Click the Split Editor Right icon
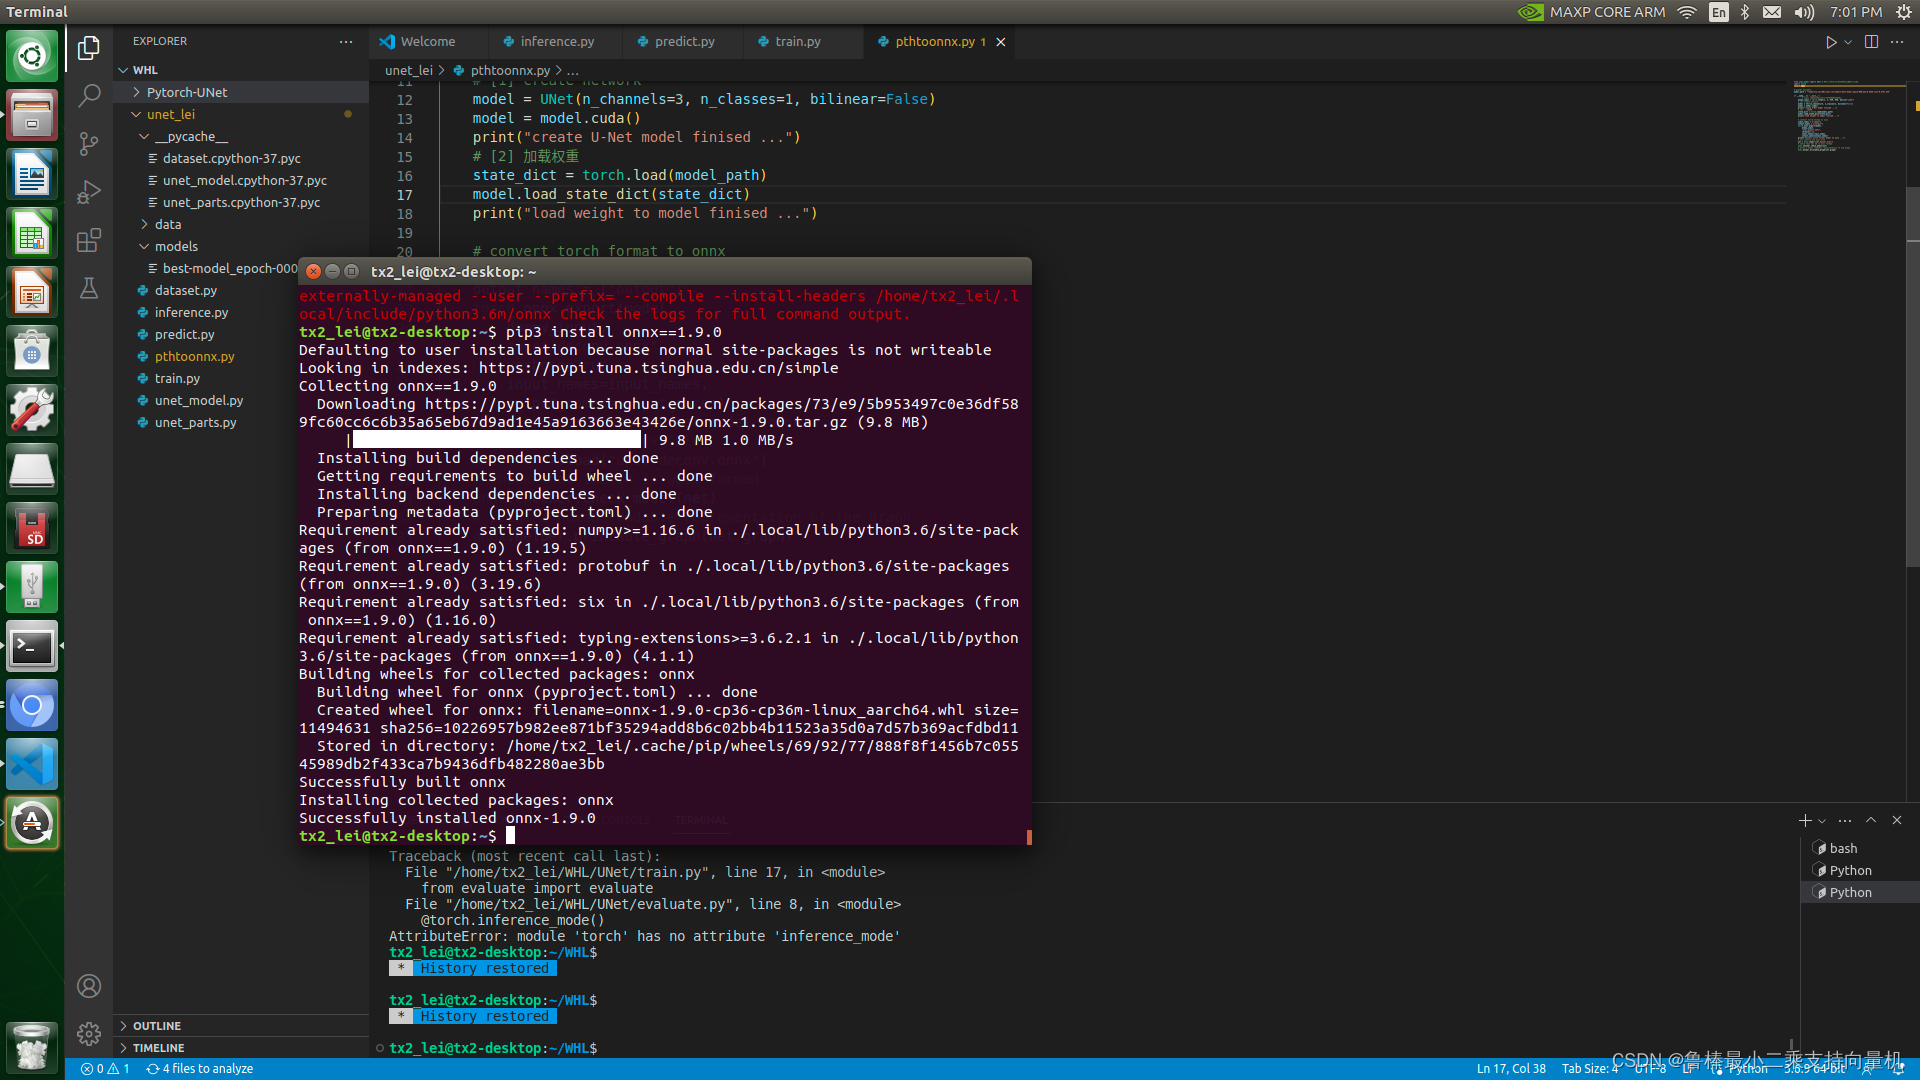This screenshot has height=1080, width=1920. tap(1871, 42)
